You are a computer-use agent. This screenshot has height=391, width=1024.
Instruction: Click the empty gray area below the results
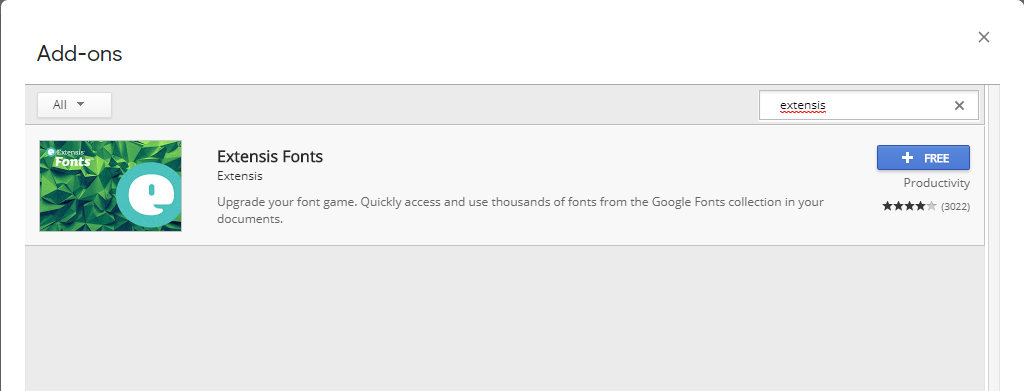(504, 319)
